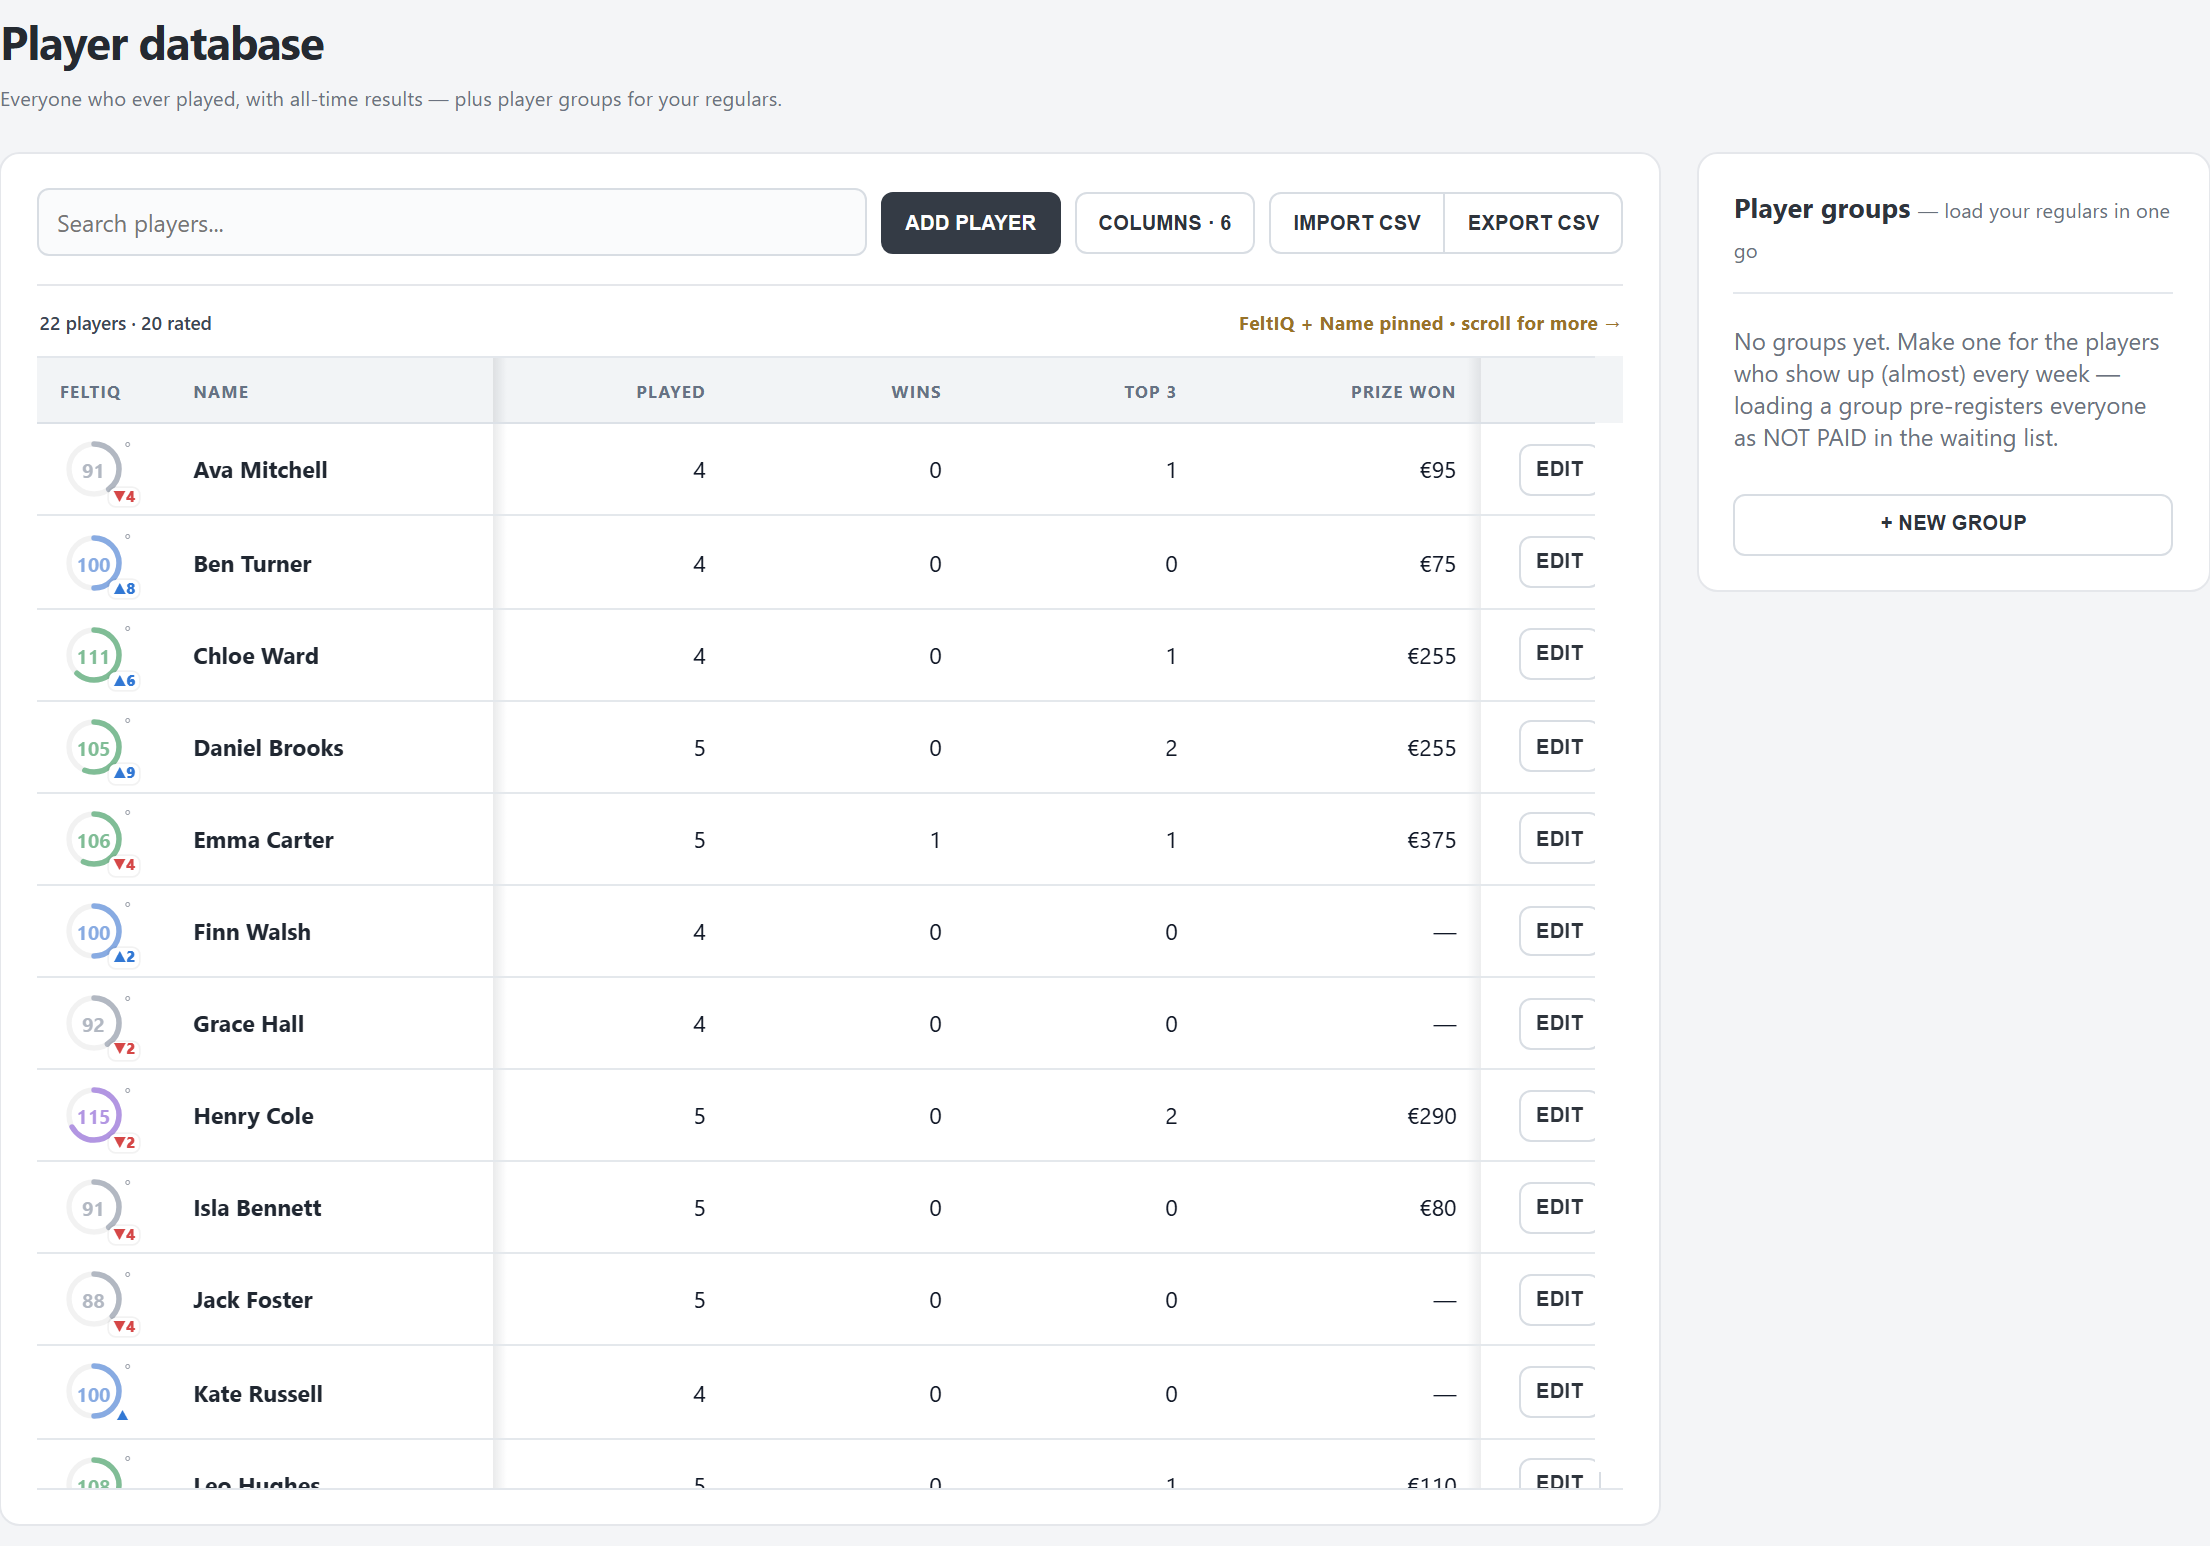Edit Ava Mitchell's record

[1558, 469]
